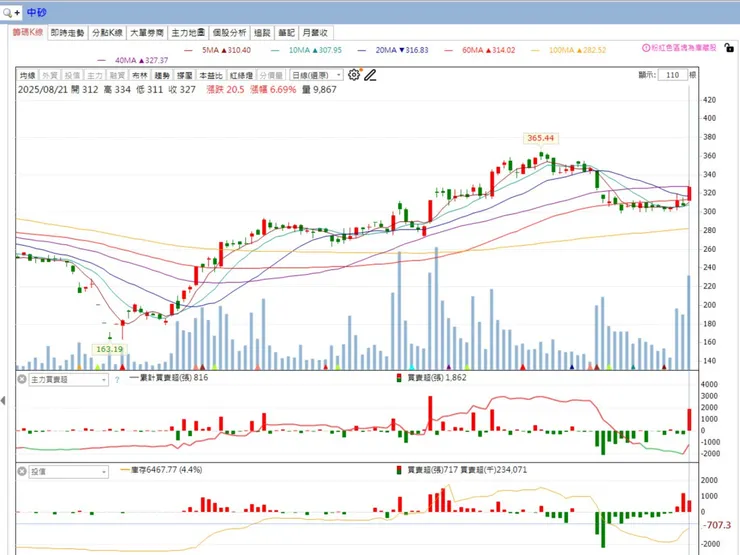Switch to the 即時走勢 tab
Screen dimensions: 740x555
pyautogui.click(x=67, y=33)
